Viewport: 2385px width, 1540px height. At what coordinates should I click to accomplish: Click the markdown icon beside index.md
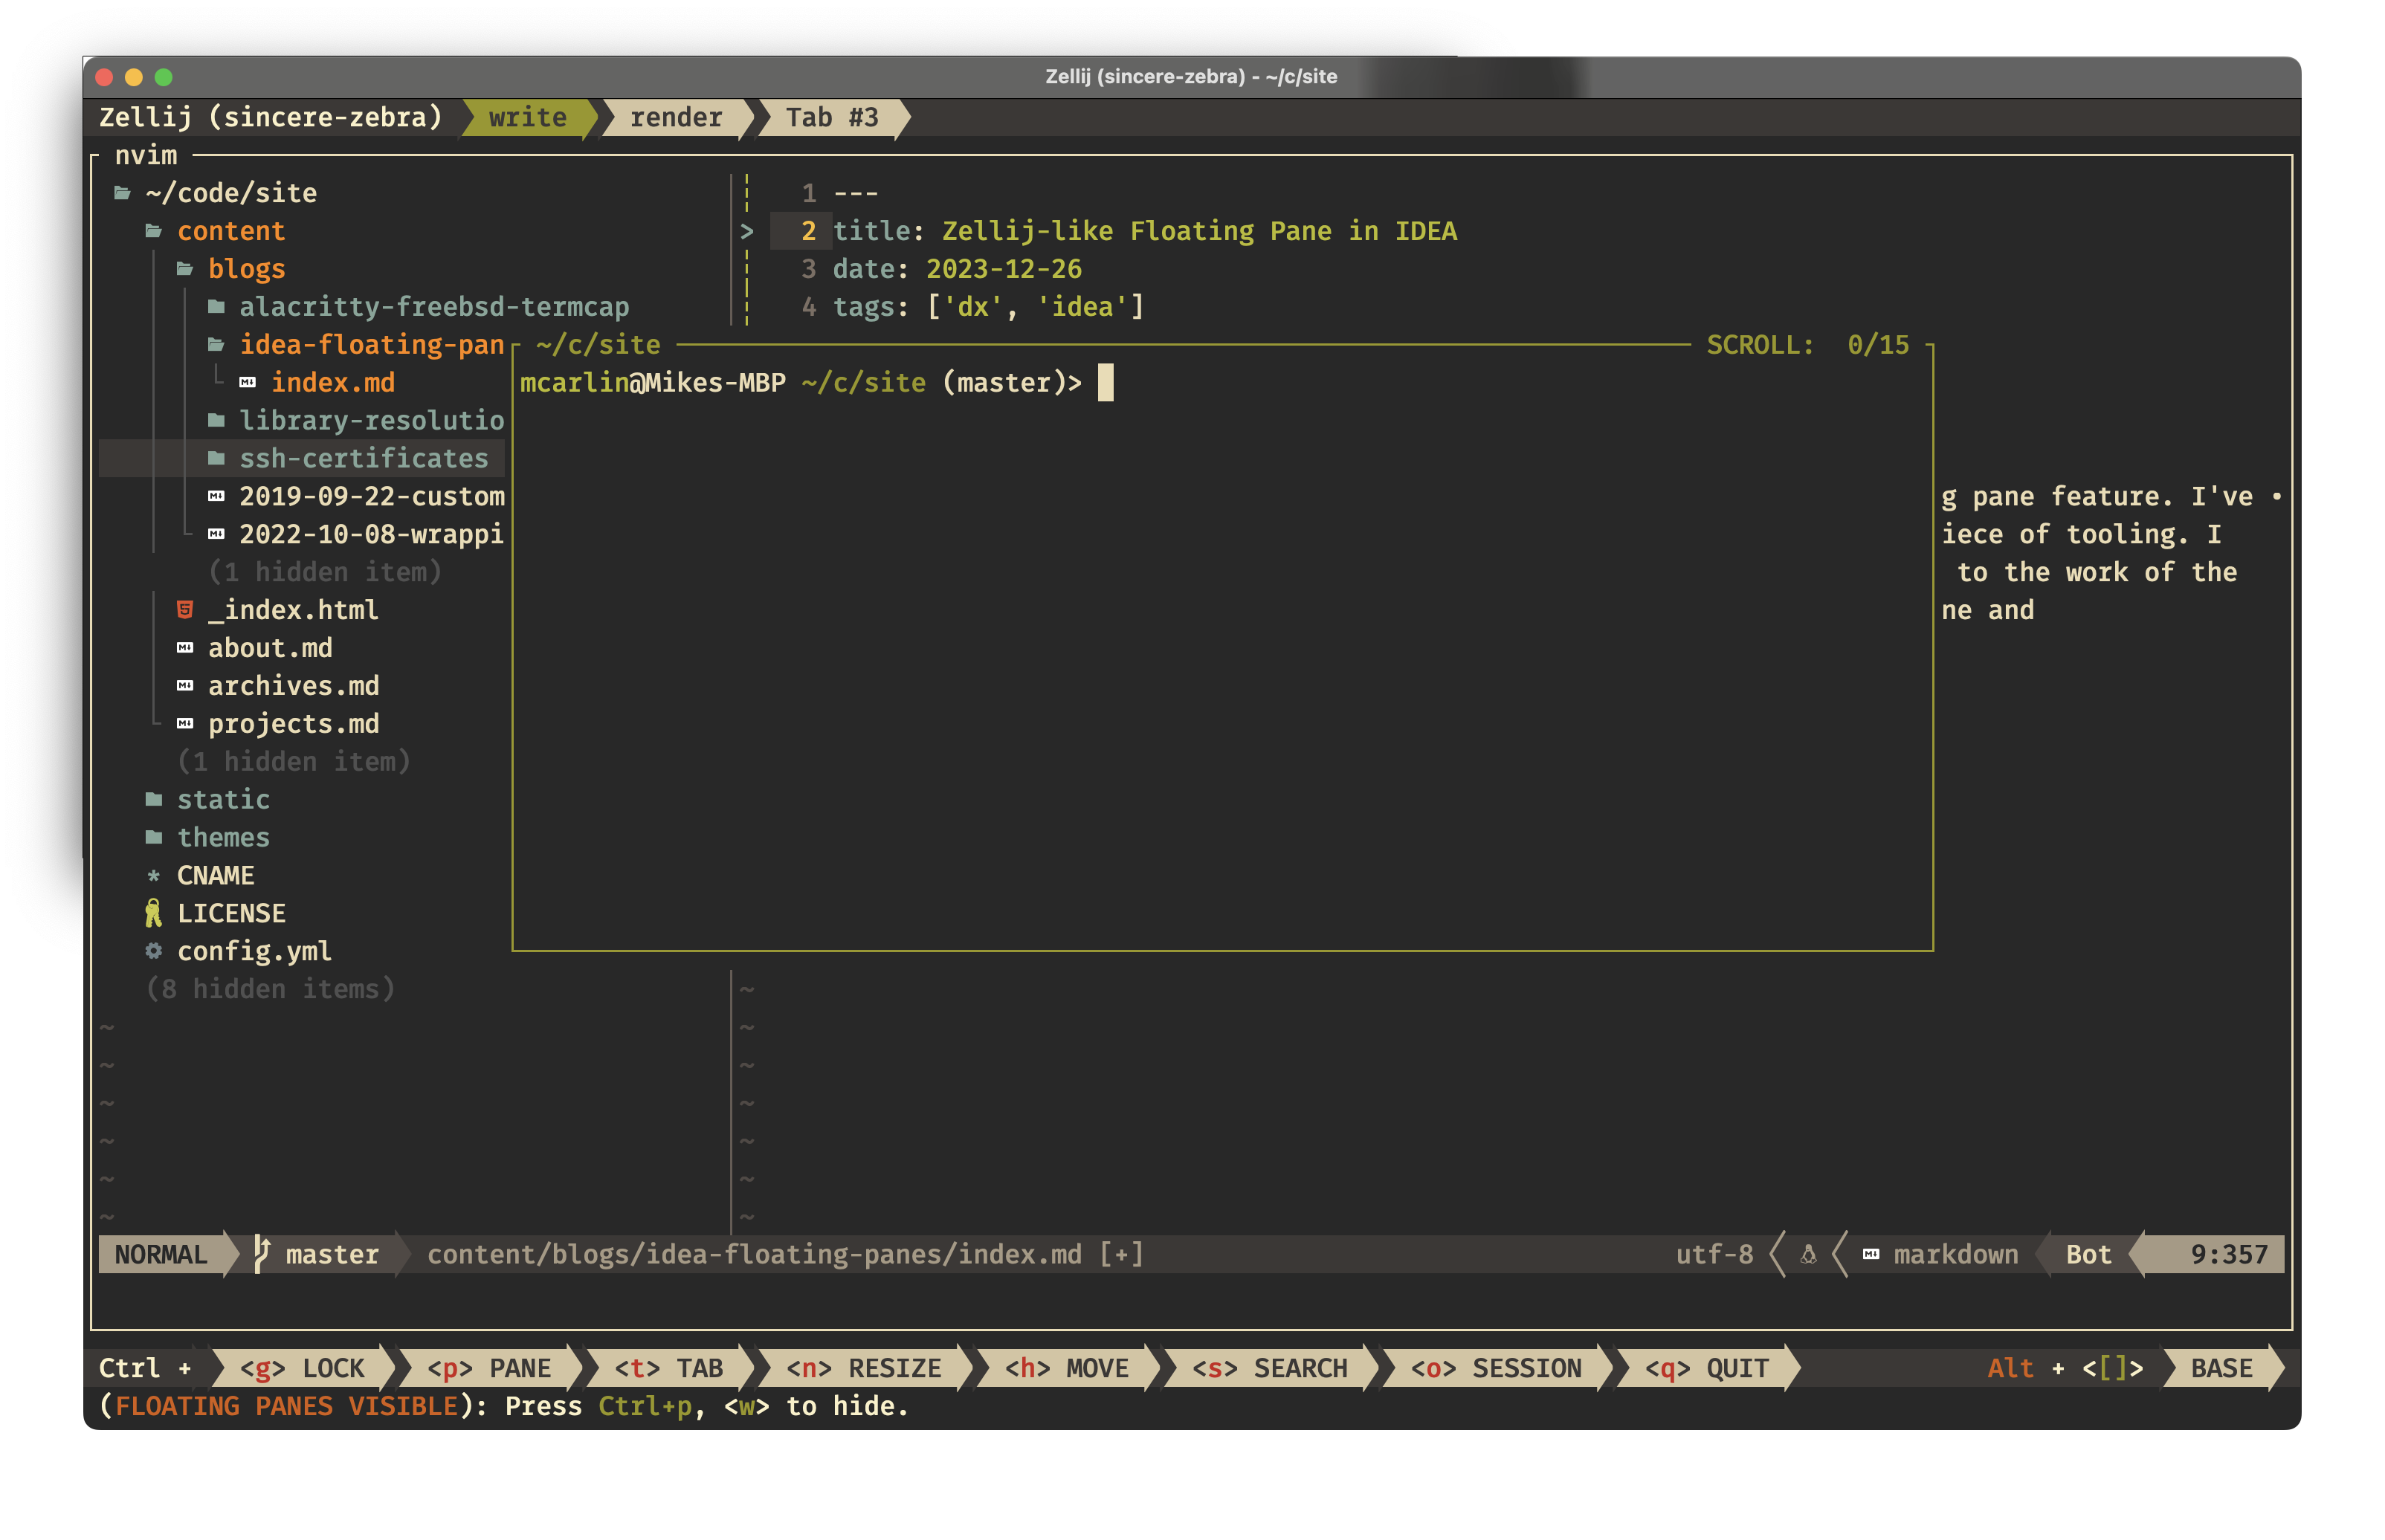[x=248, y=383]
